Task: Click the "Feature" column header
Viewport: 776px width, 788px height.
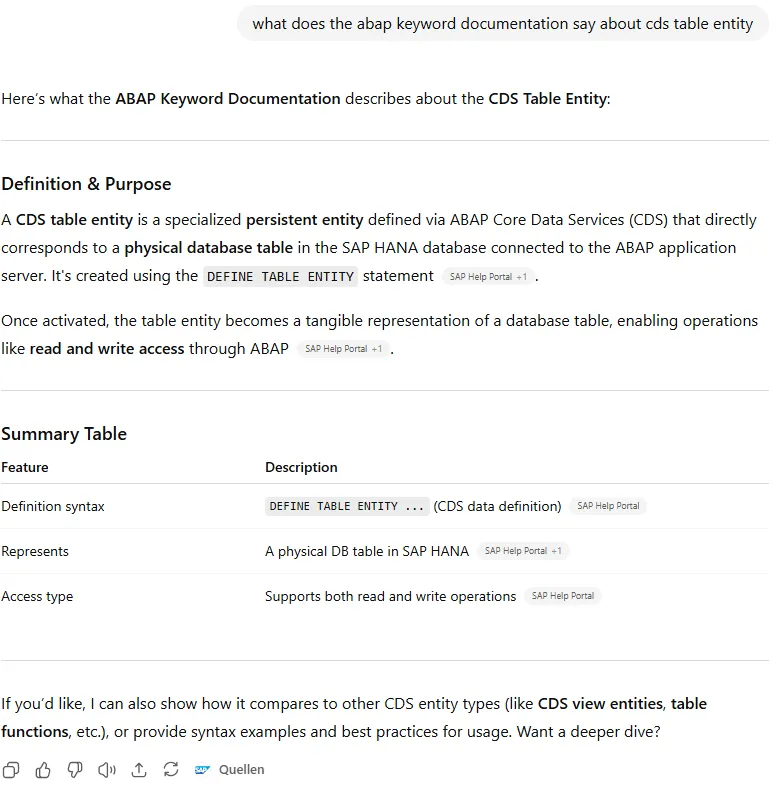Action: click(x=25, y=467)
